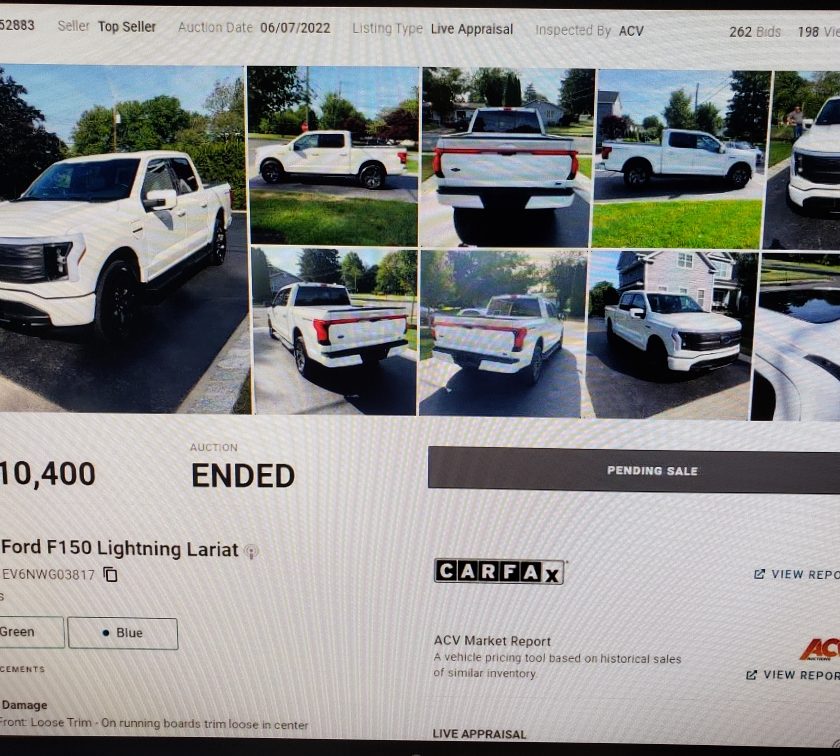Click the Ford F150 Lightning Lariat title
This screenshot has width=840, height=756.
(119, 548)
